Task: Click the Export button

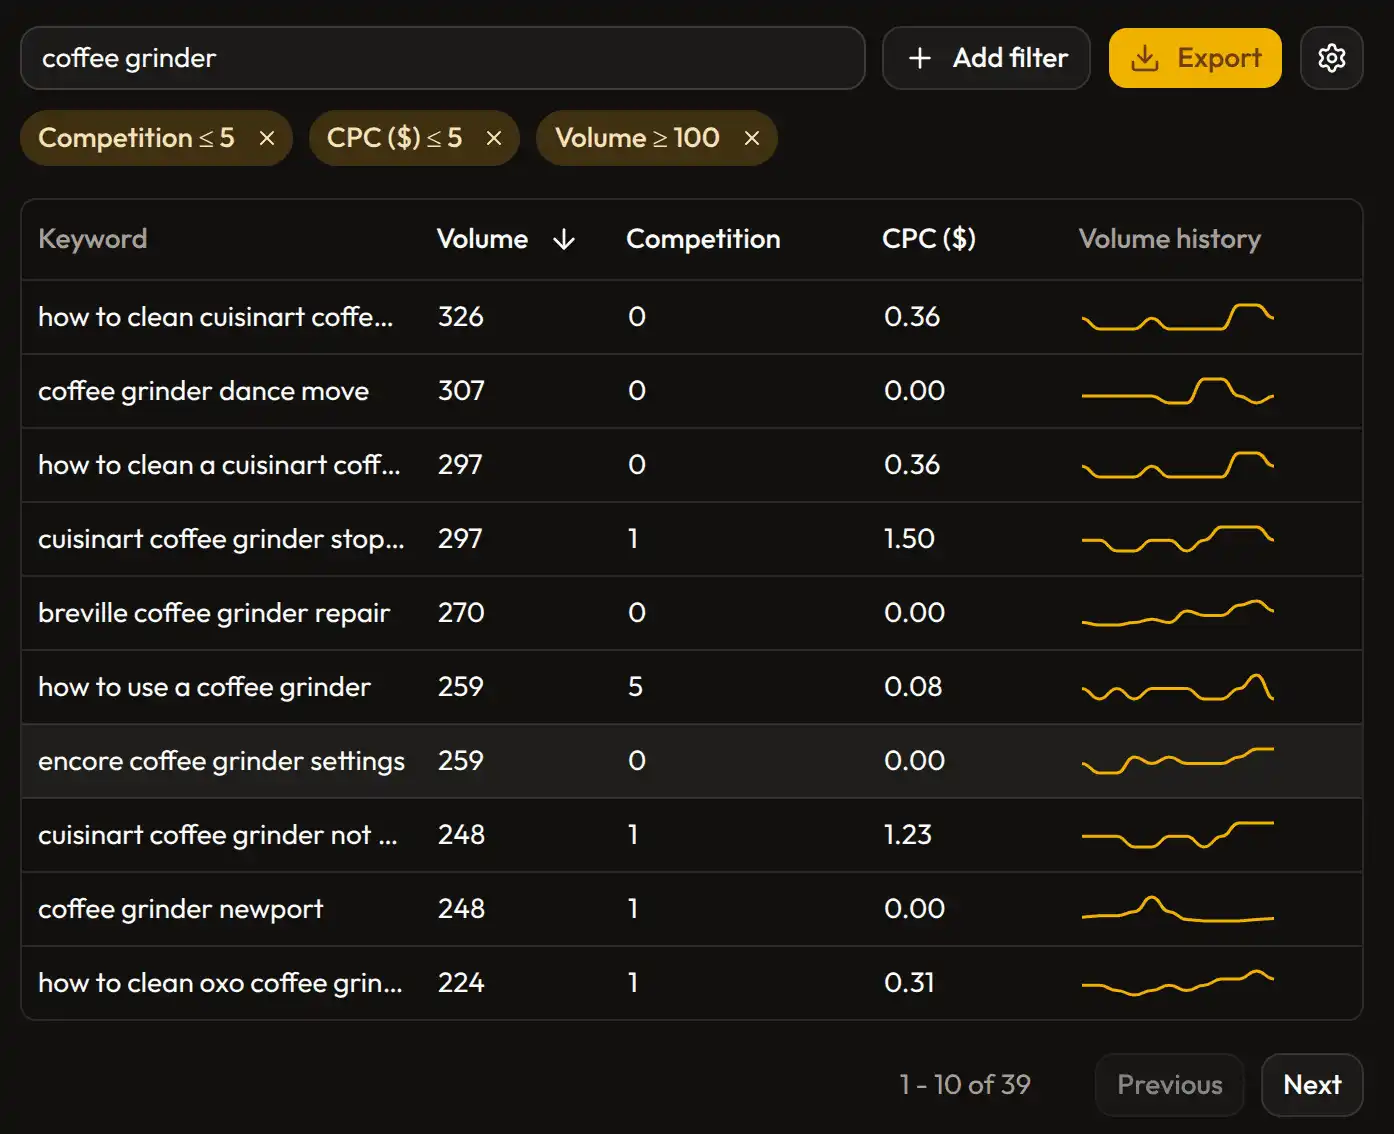Action: (x=1195, y=58)
